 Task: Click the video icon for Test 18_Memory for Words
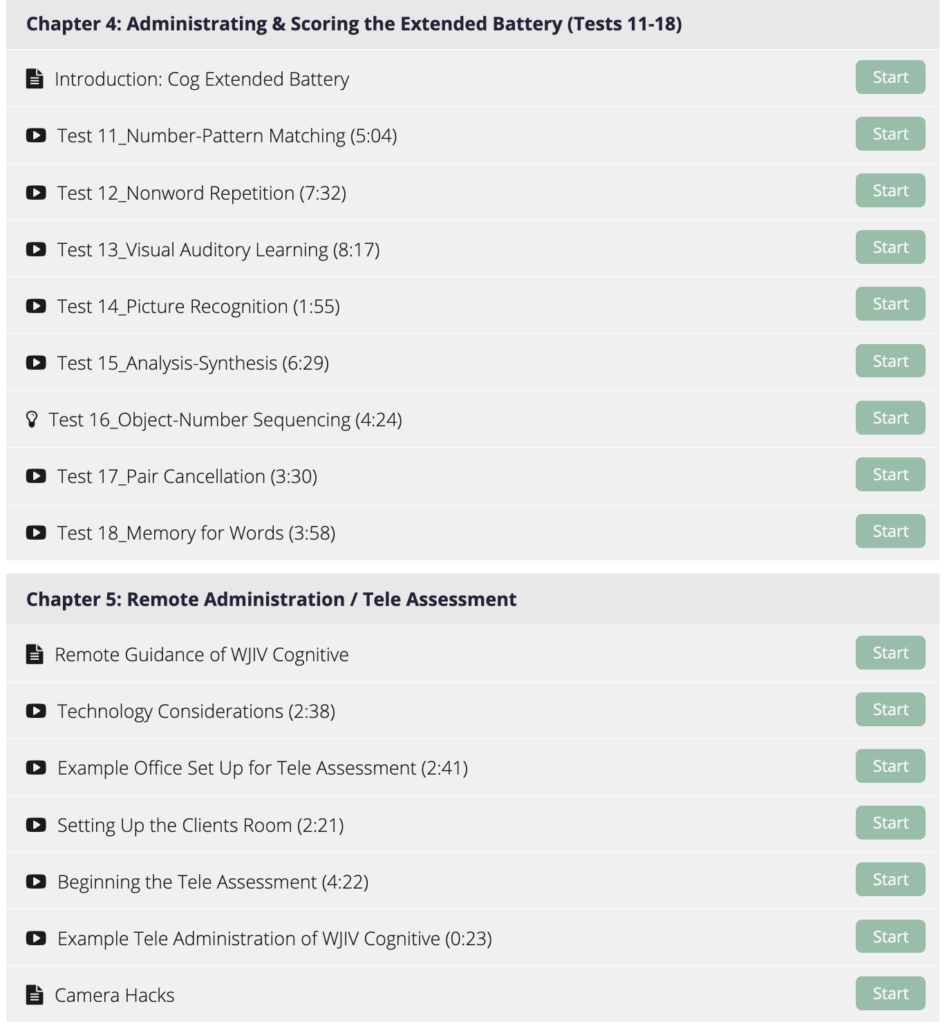[36, 532]
